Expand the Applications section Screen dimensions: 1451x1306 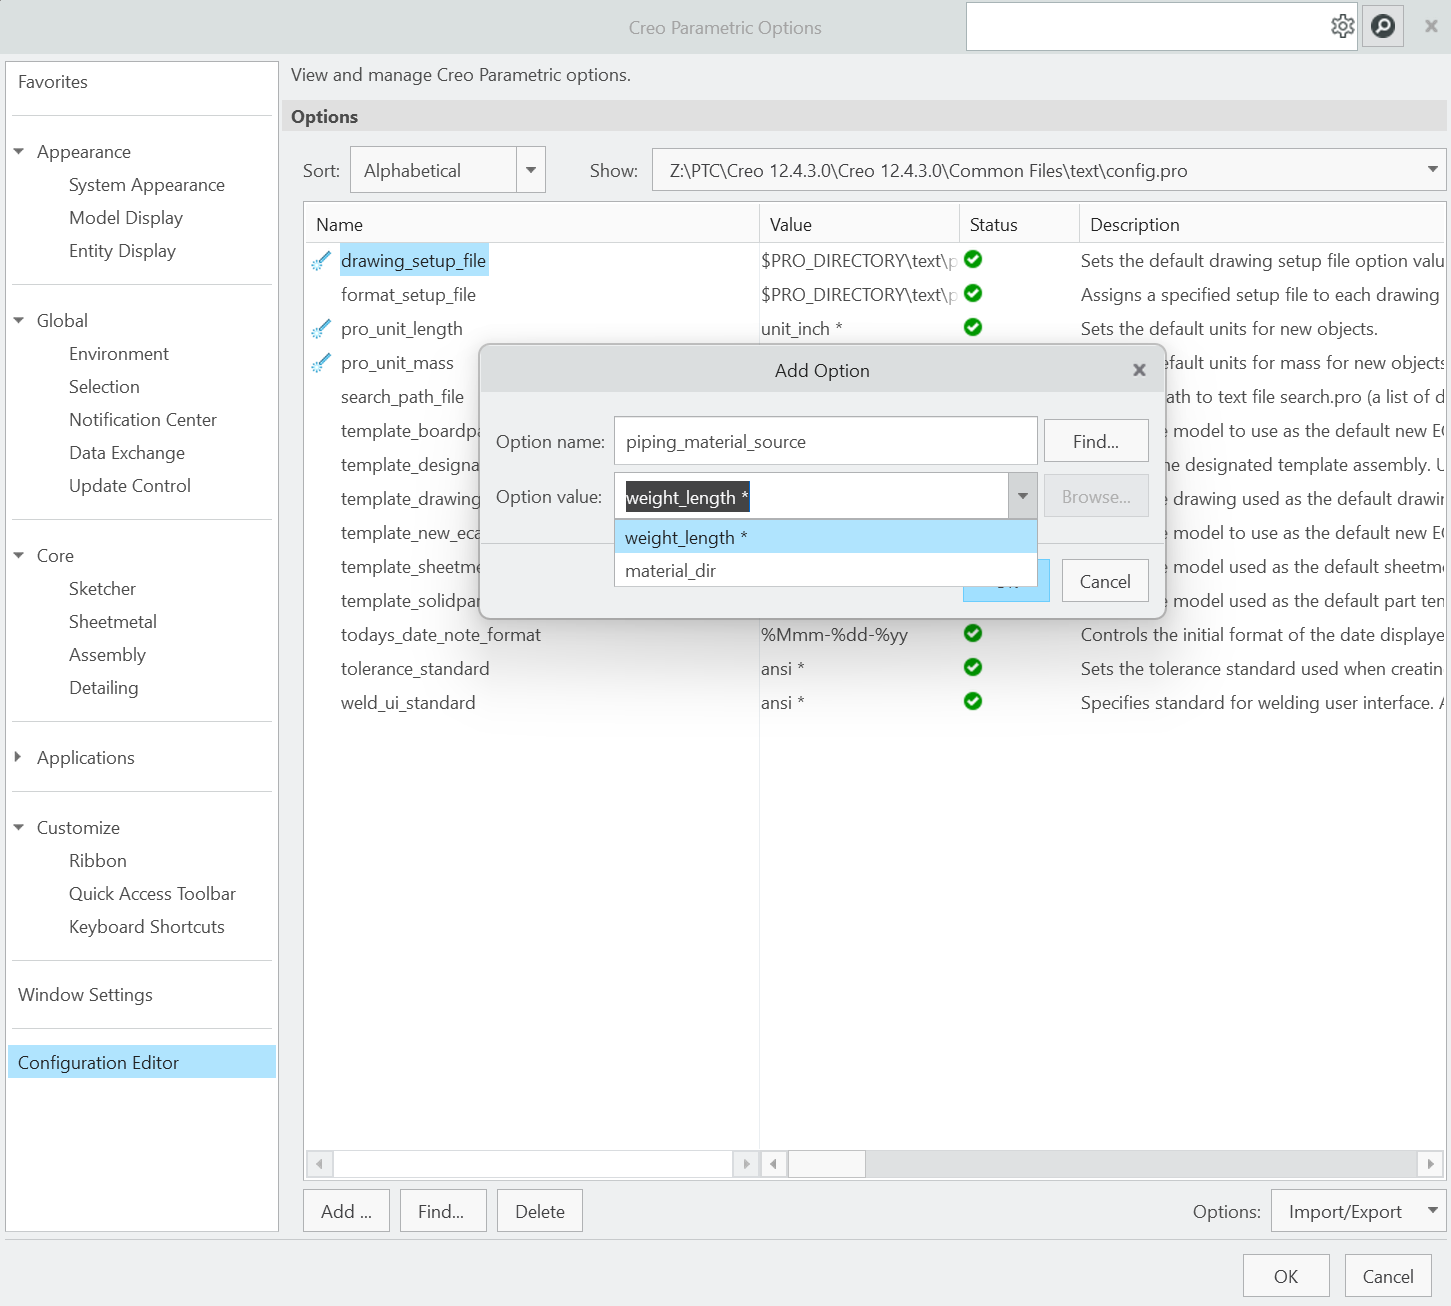[19, 758]
